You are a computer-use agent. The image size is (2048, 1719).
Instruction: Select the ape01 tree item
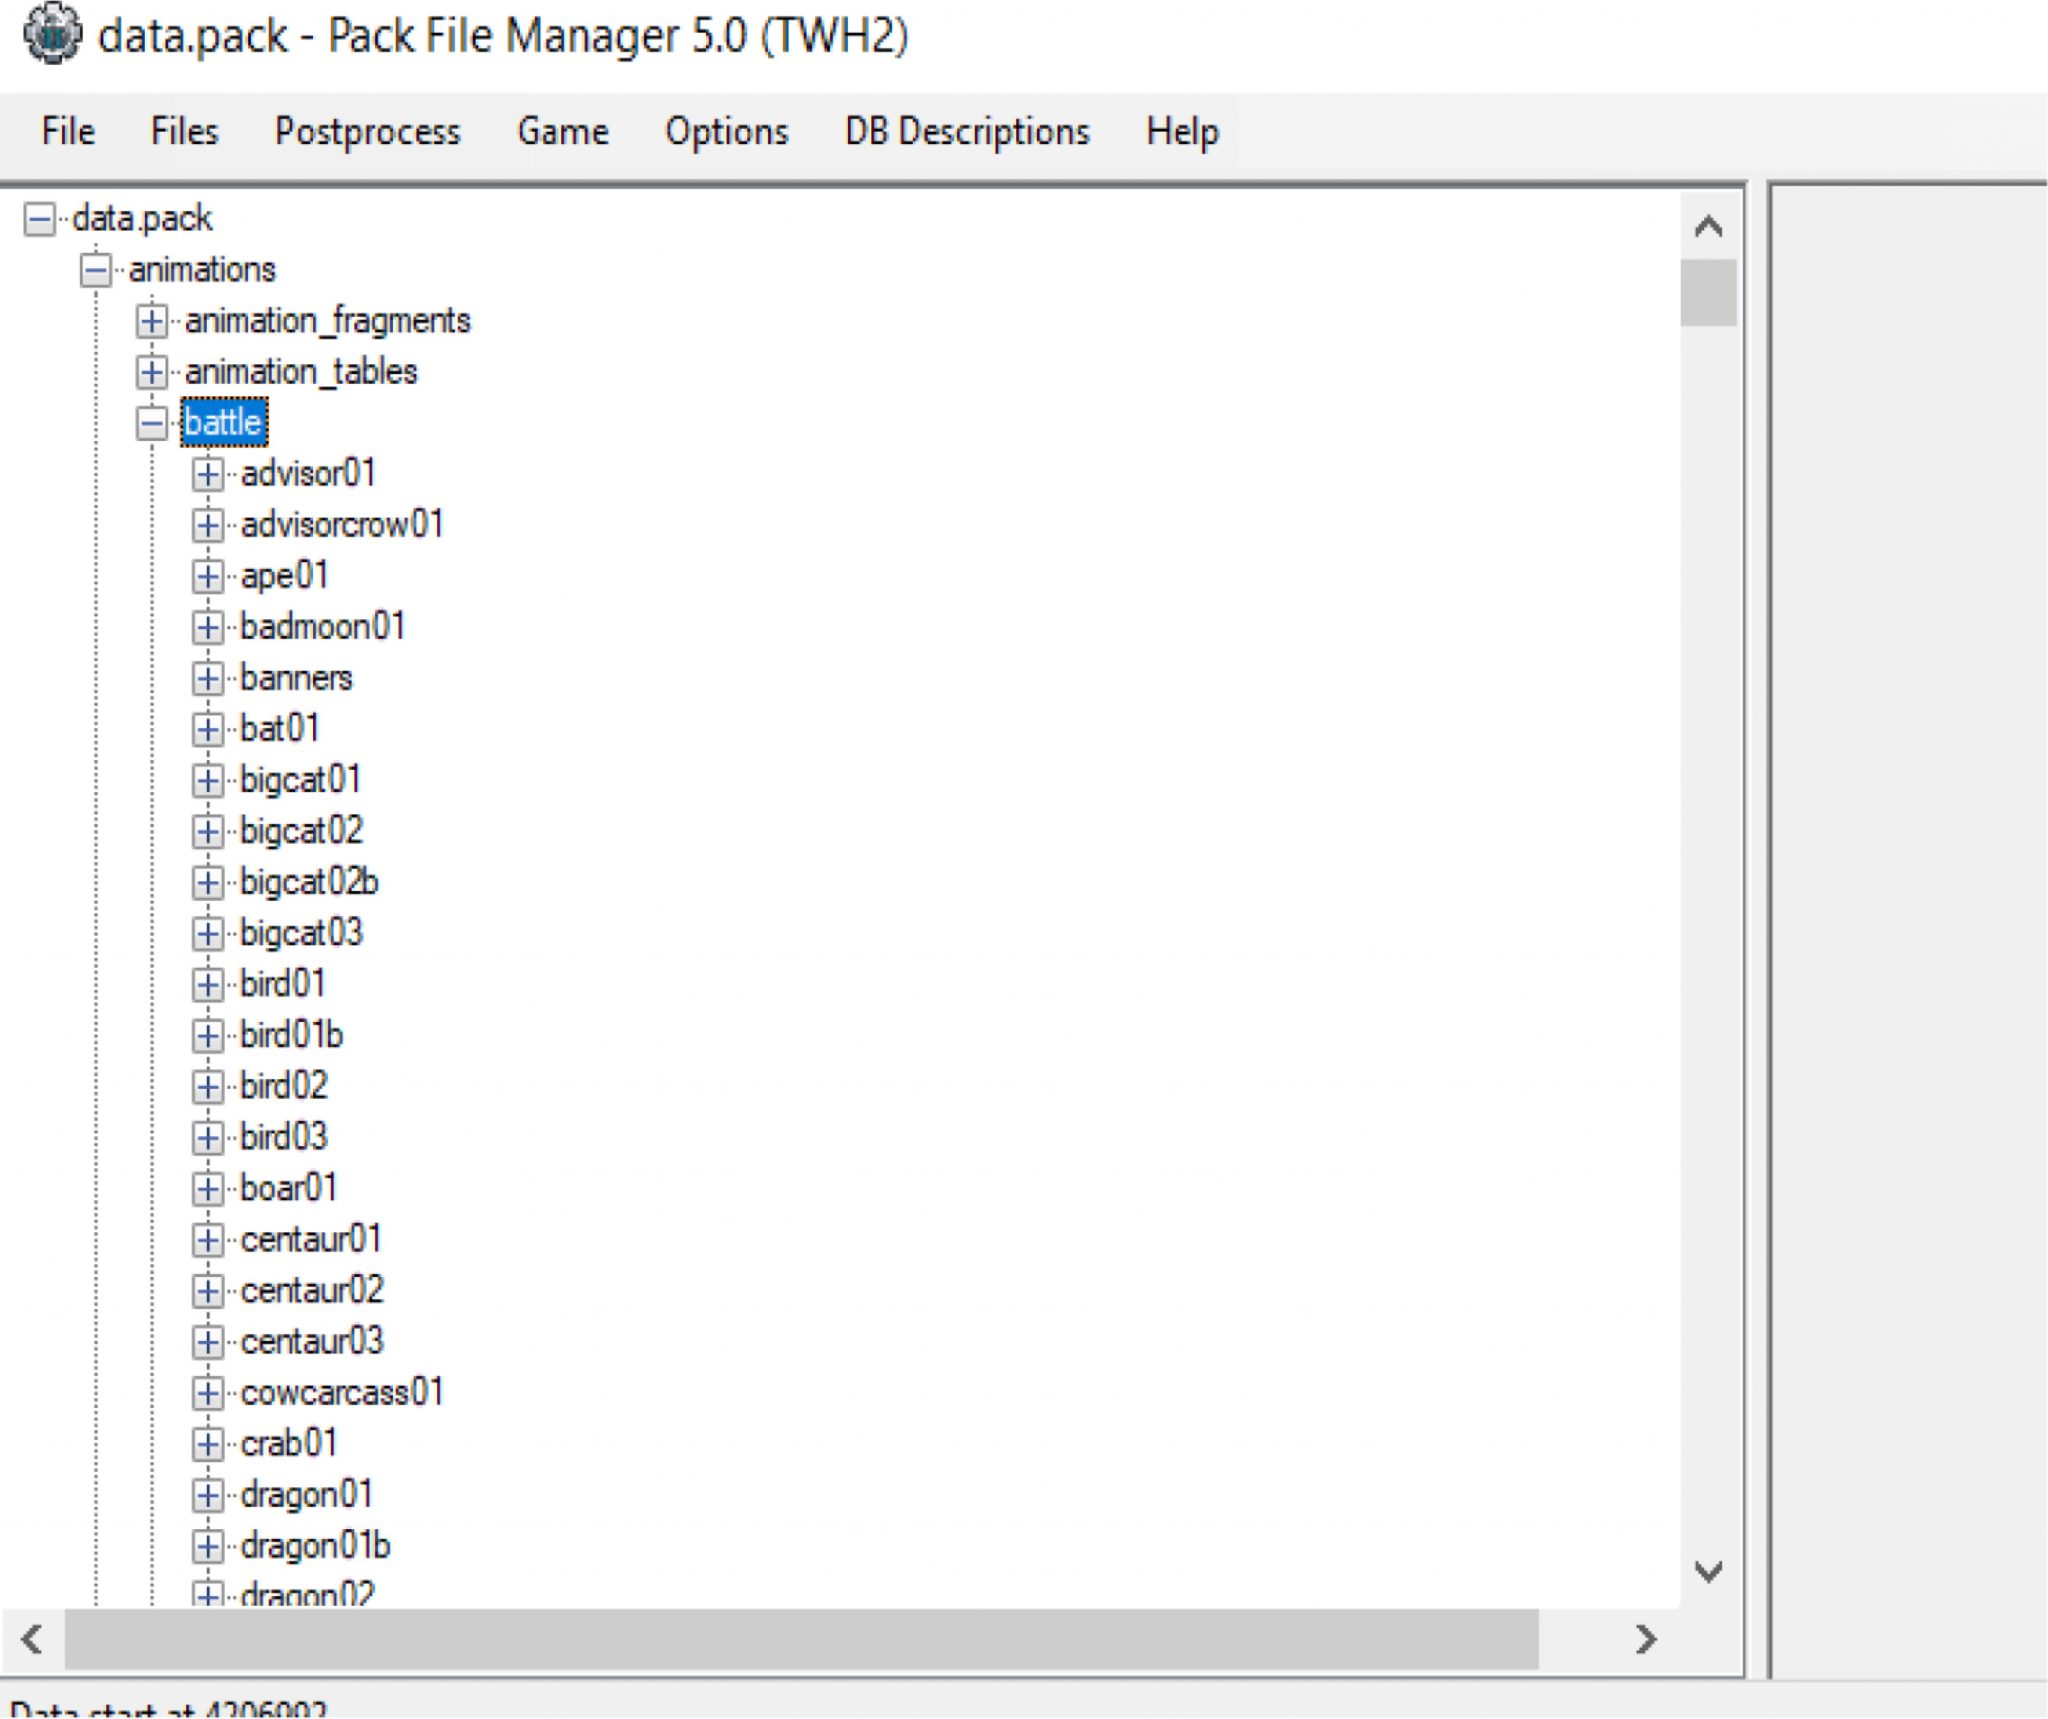click(284, 576)
